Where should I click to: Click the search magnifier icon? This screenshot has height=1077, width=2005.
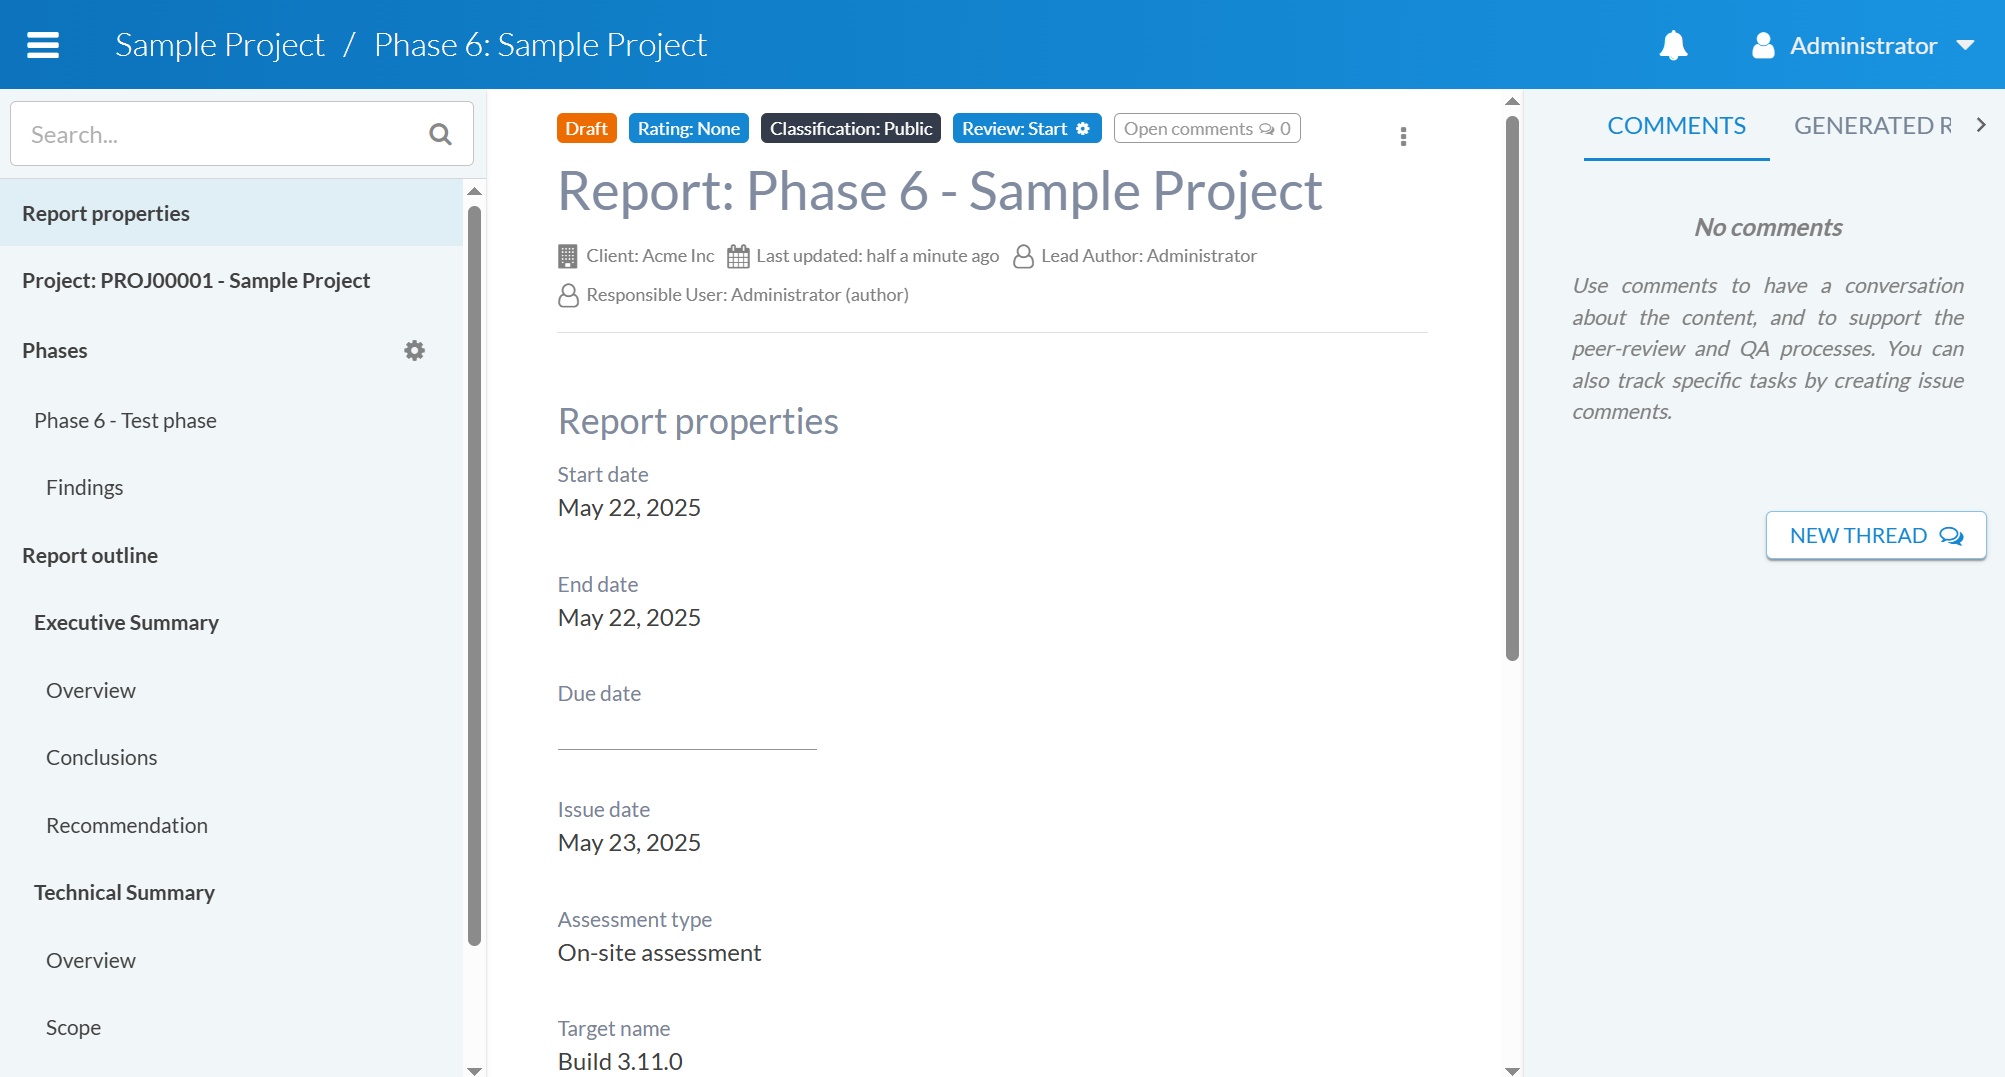pos(440,134)
